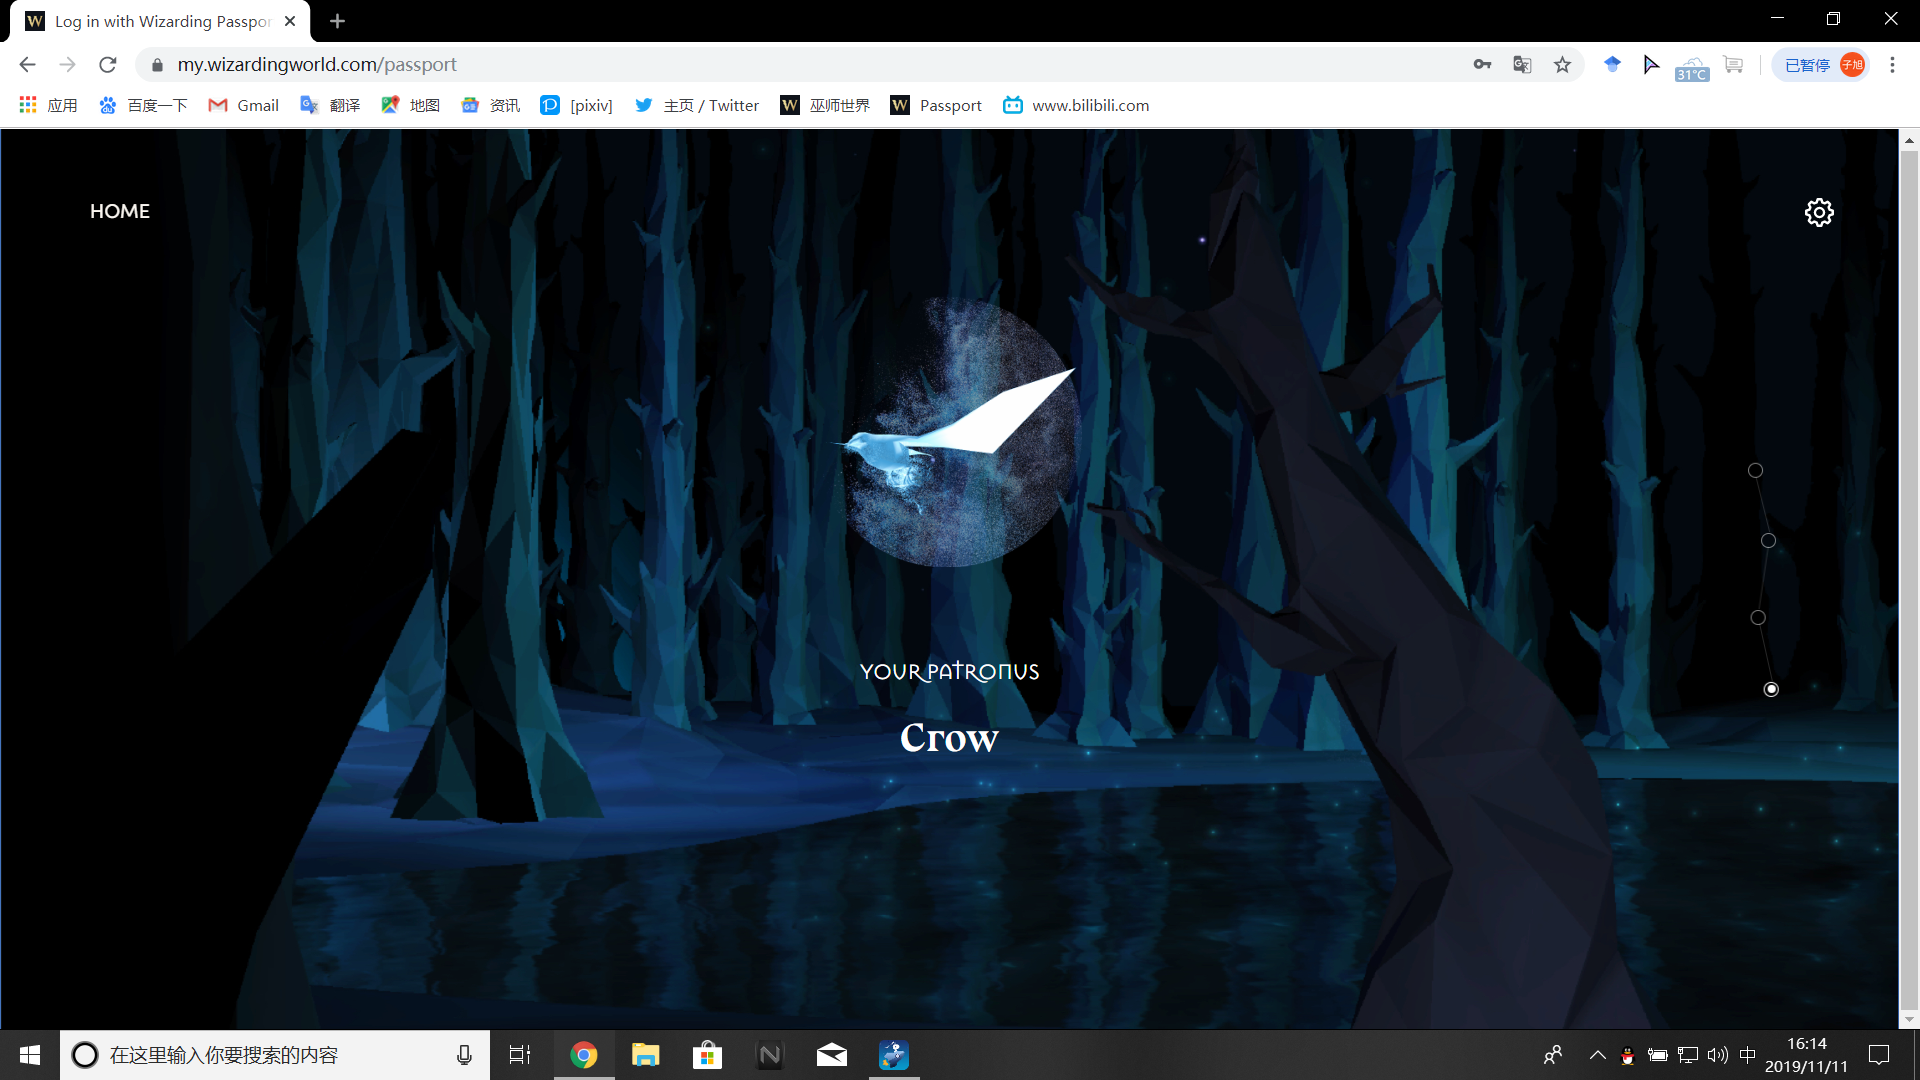Open the Gmail bookmark
The image size is (1920, 1080).
pyautogui.click(x=244, y=105)
